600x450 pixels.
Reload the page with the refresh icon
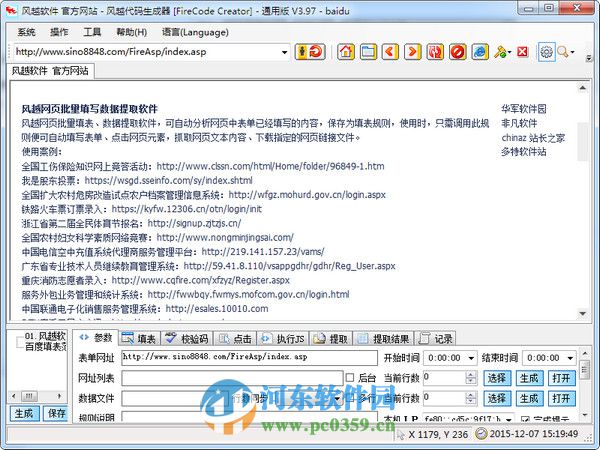(435, 52)
